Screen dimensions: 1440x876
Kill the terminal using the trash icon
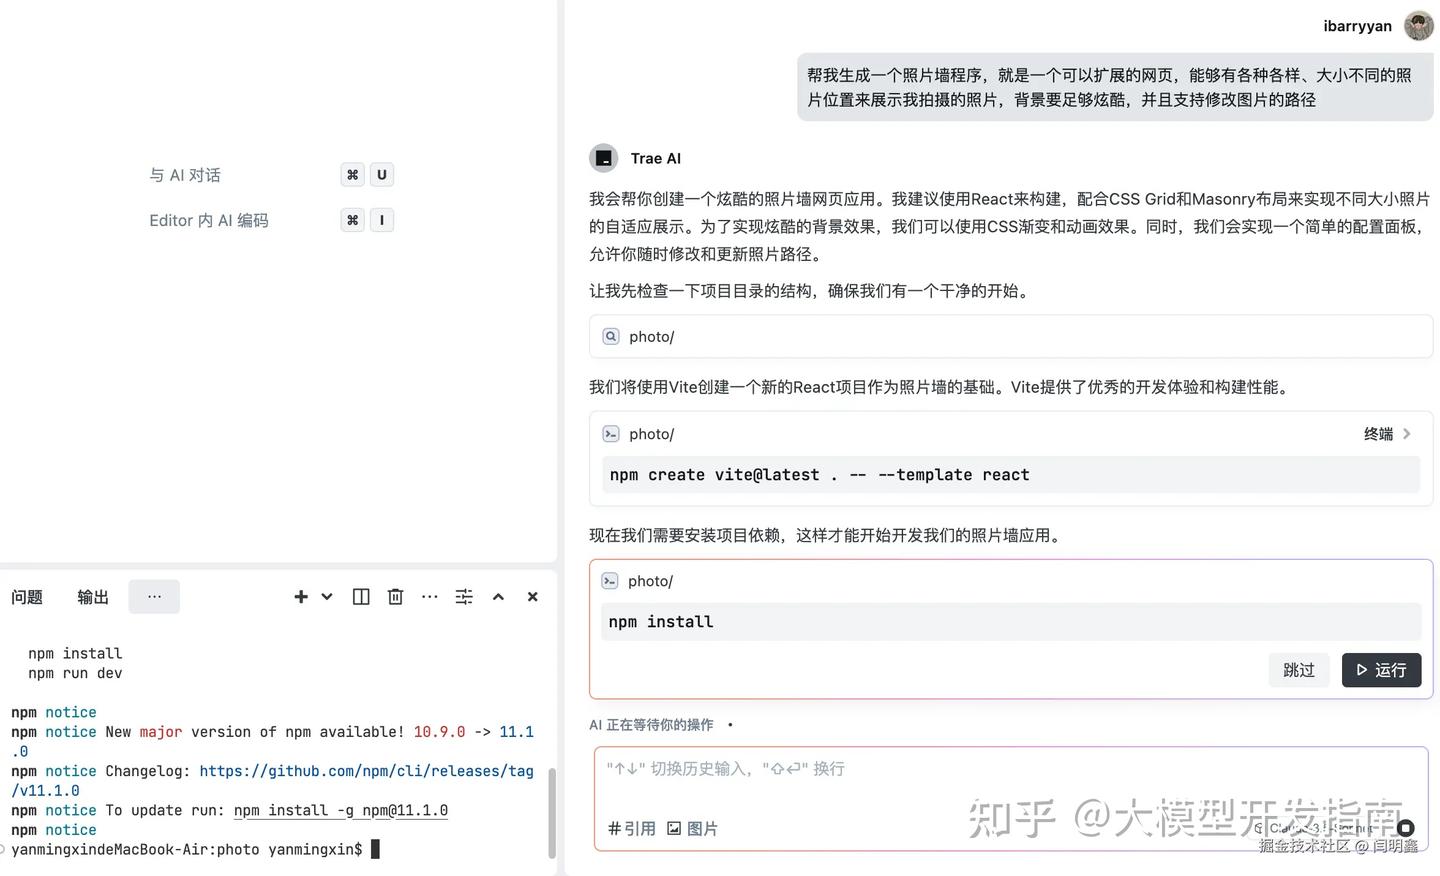pyautogui.click(x=395, y=596)
